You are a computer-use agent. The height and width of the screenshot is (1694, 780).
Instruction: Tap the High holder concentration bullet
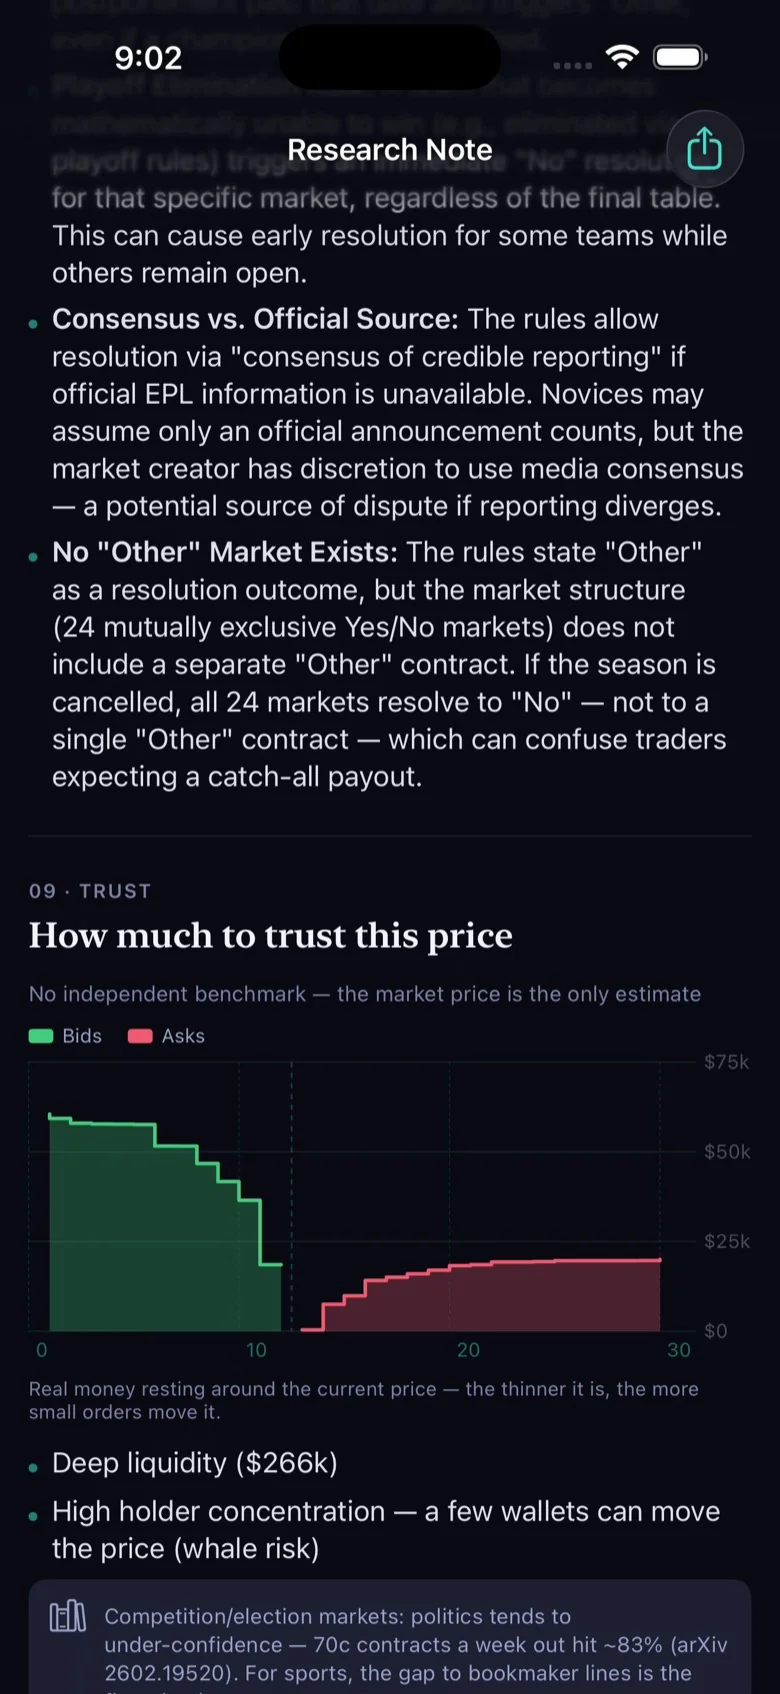coord(386,1530)
